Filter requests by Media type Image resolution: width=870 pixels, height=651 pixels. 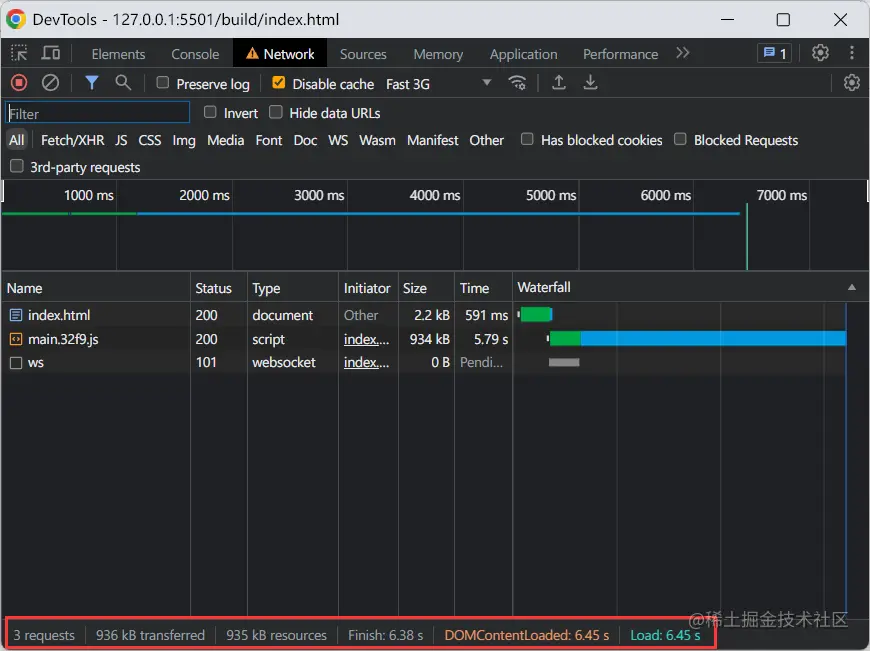[x=225, y=140]
